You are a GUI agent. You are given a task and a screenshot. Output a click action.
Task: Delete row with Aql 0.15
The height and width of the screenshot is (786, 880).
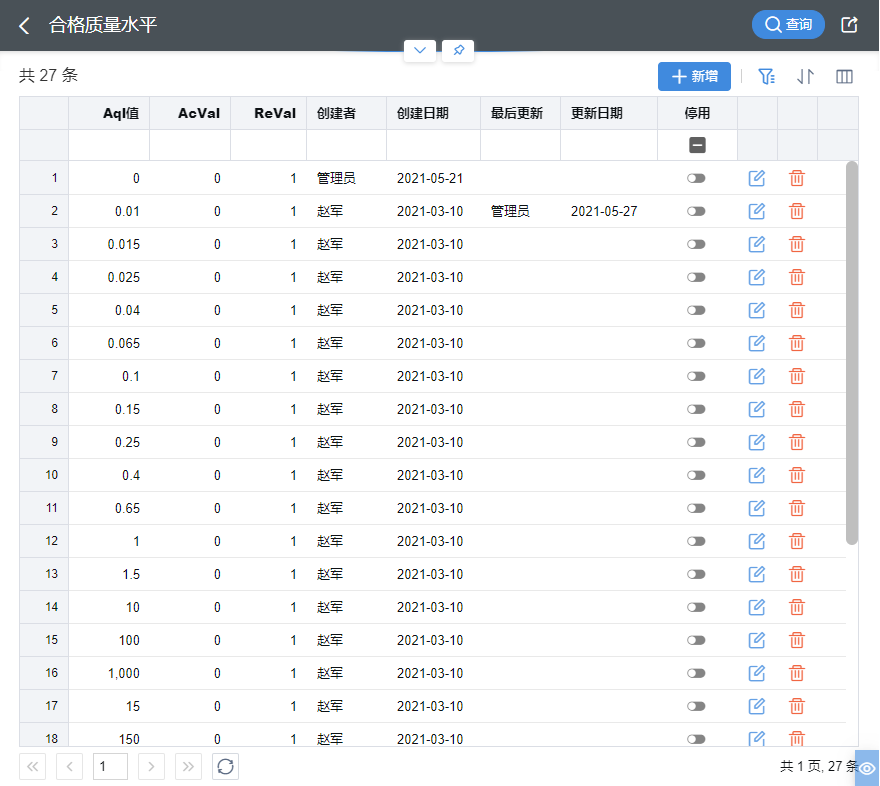797,410
